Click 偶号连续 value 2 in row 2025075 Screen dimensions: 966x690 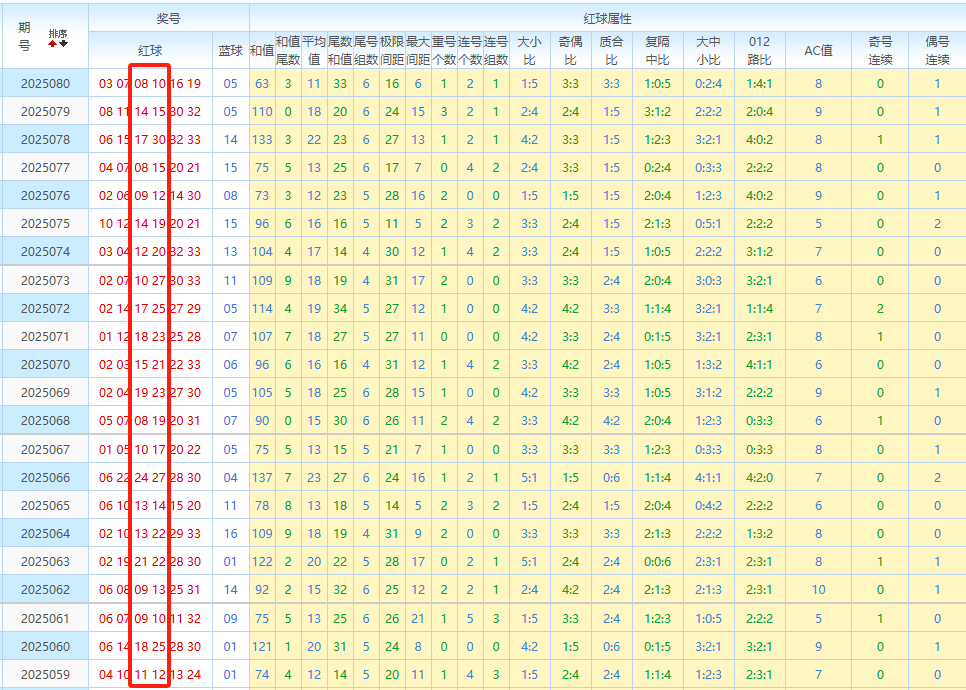click(937, 224)
